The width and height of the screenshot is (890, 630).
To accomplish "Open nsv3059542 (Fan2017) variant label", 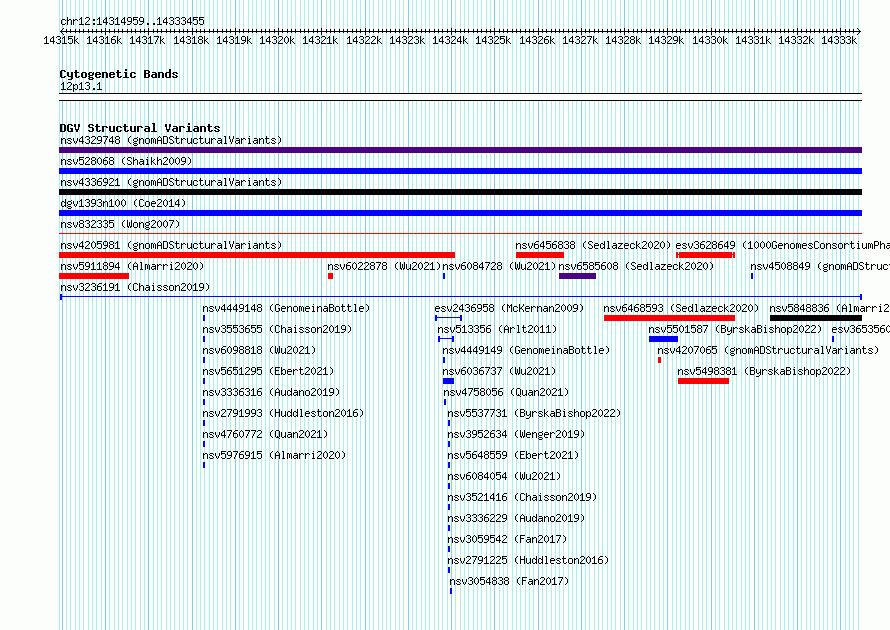I will coord(507,539).
